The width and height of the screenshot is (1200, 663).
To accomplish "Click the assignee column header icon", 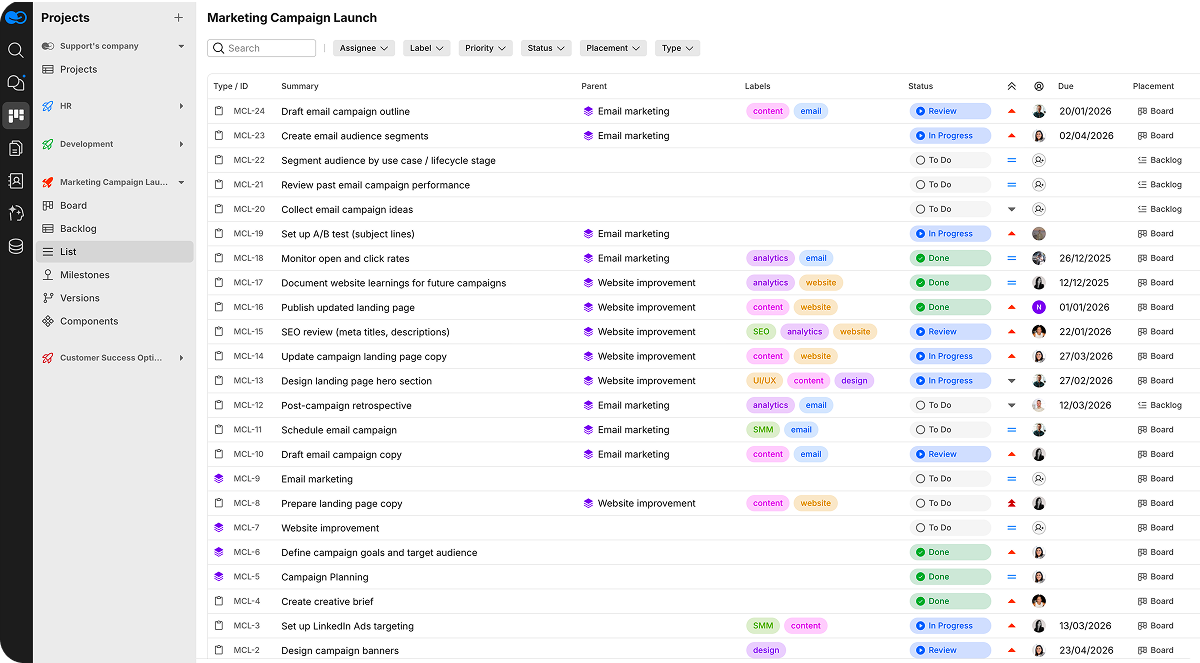I will (x=1039, y=86).
